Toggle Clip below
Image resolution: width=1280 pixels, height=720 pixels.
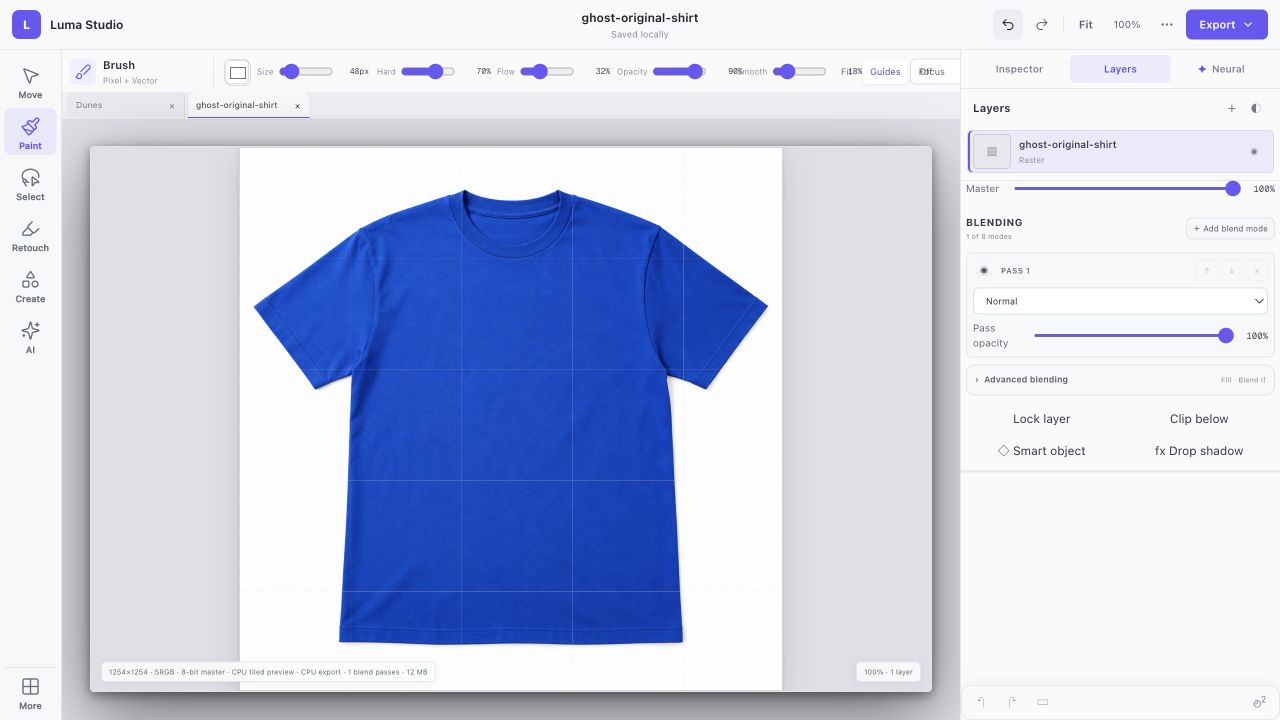point(1199,419)
